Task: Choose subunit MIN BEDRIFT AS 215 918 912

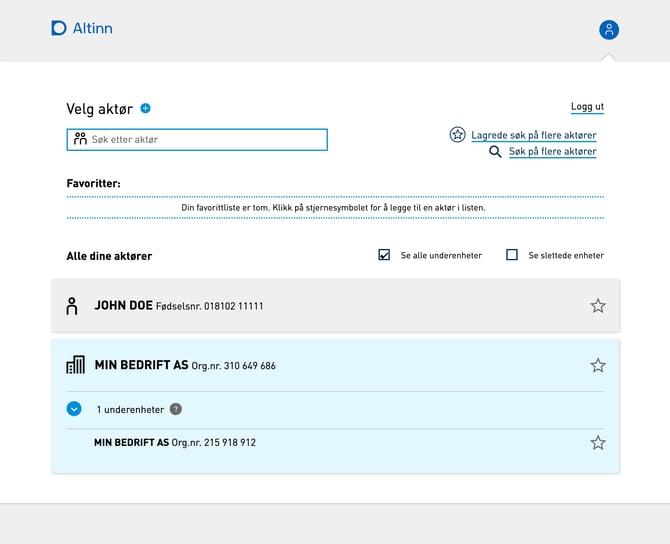Action: (335, 442)
